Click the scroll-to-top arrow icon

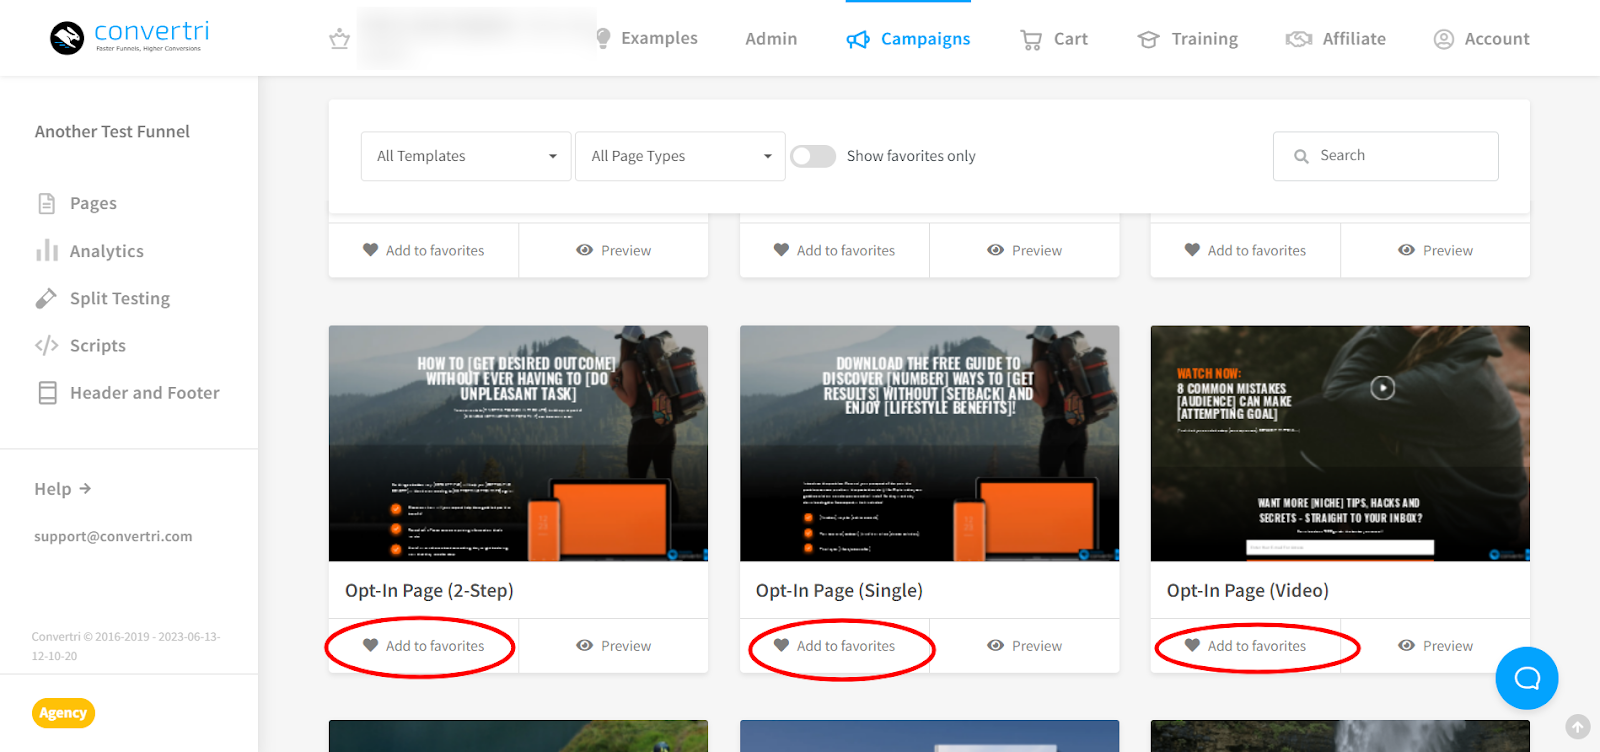pyautogui.click(x=1577, y=727)
